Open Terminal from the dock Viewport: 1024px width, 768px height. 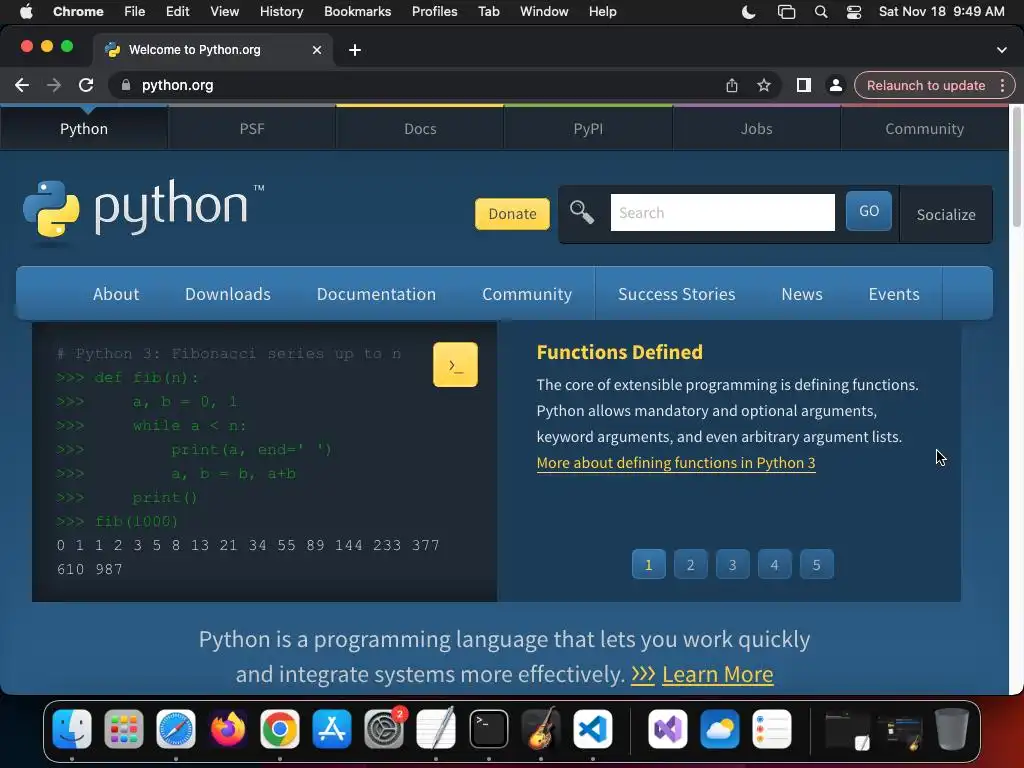(x=488, y=729)
